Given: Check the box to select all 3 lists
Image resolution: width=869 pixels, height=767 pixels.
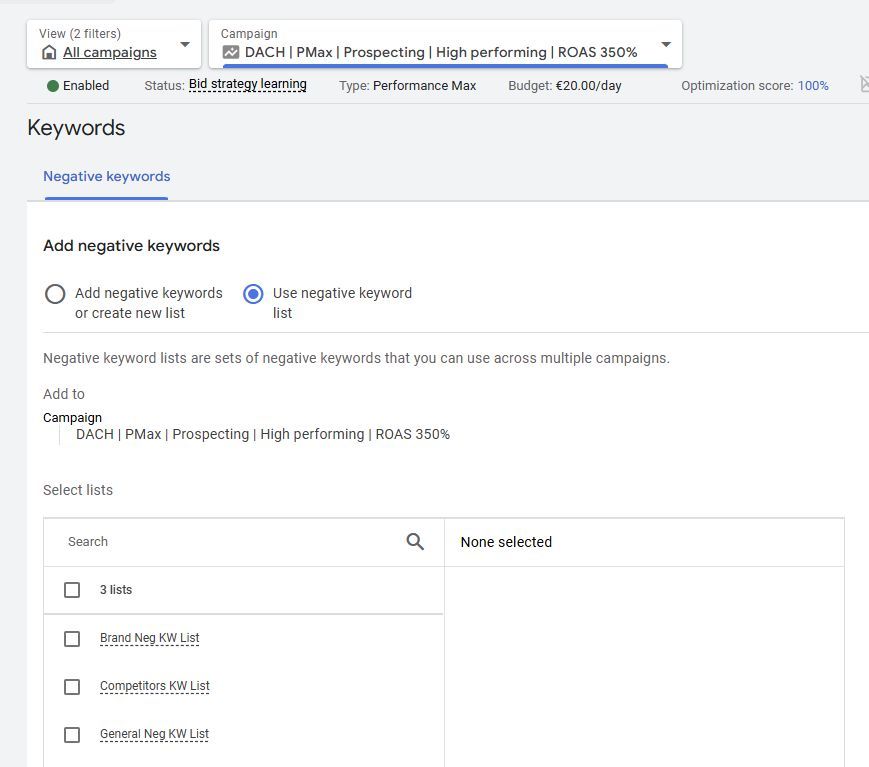Looking at the screenshot, I should (71, 589).
